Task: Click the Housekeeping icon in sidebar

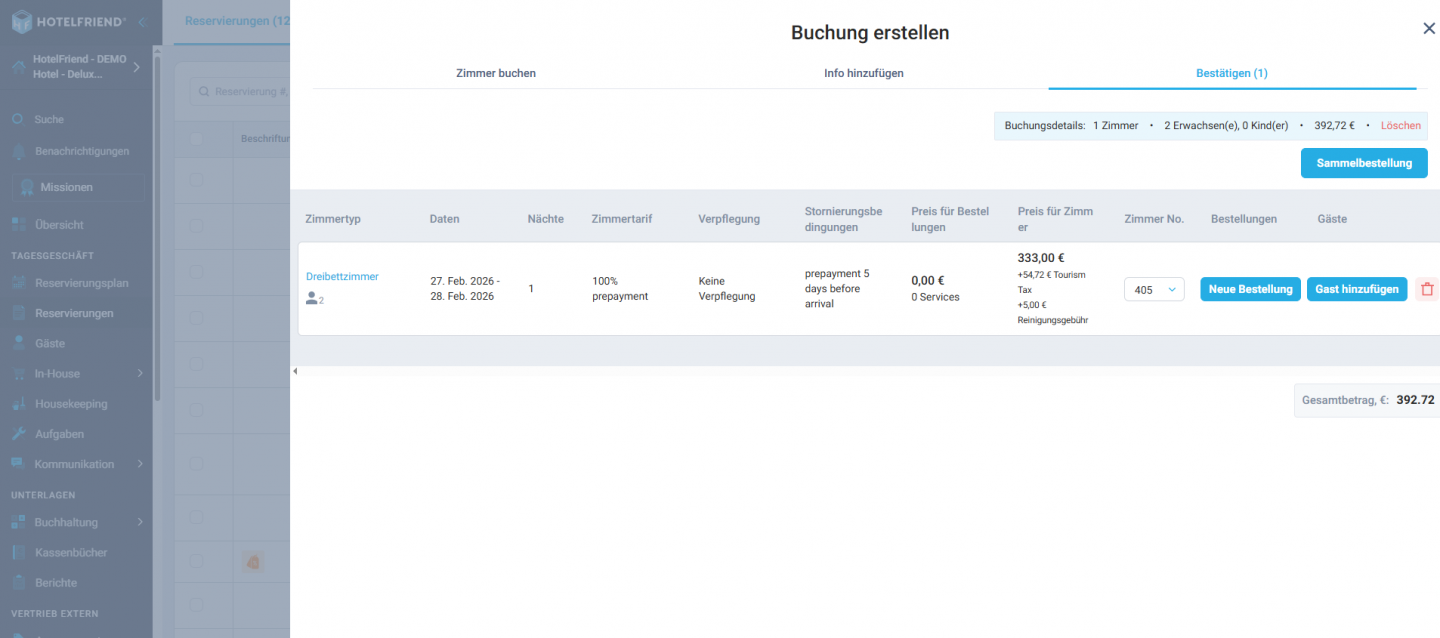Action: (x=18, y=404)
